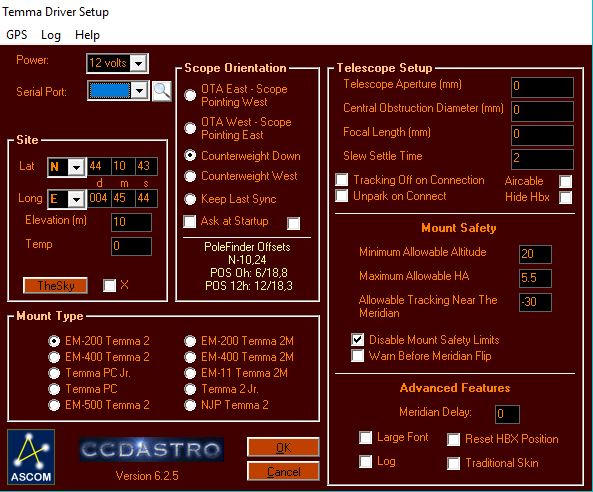Viewport: 593px width, 492px height.
Task: Enable Unpark on Connect
Action: [x=342, y=196]
